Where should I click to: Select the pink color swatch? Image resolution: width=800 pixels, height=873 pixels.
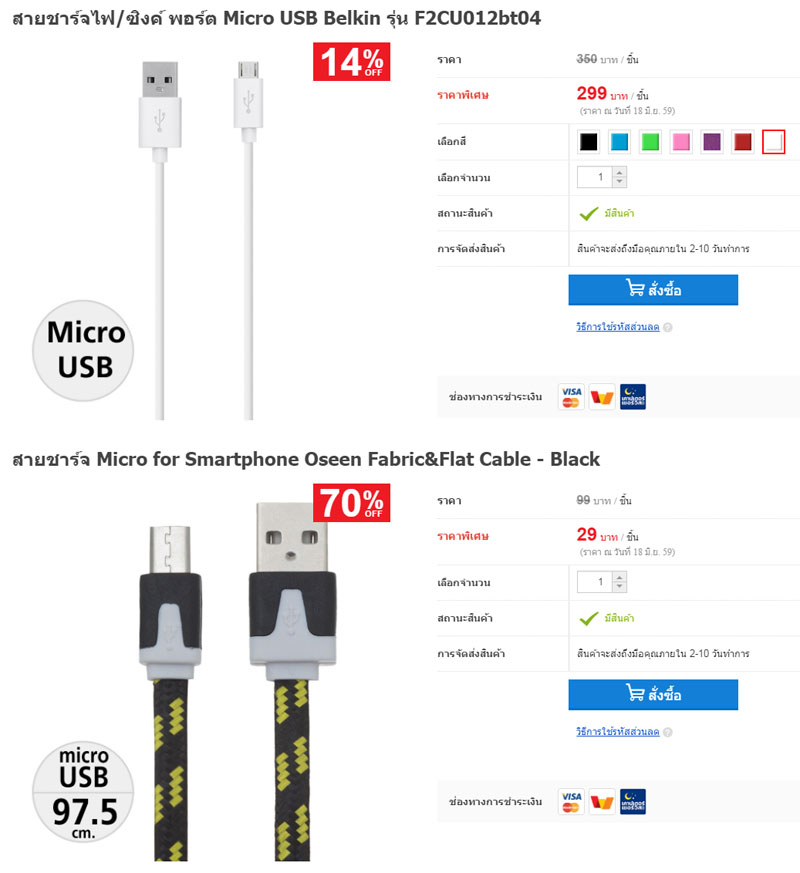click(681, 142)
